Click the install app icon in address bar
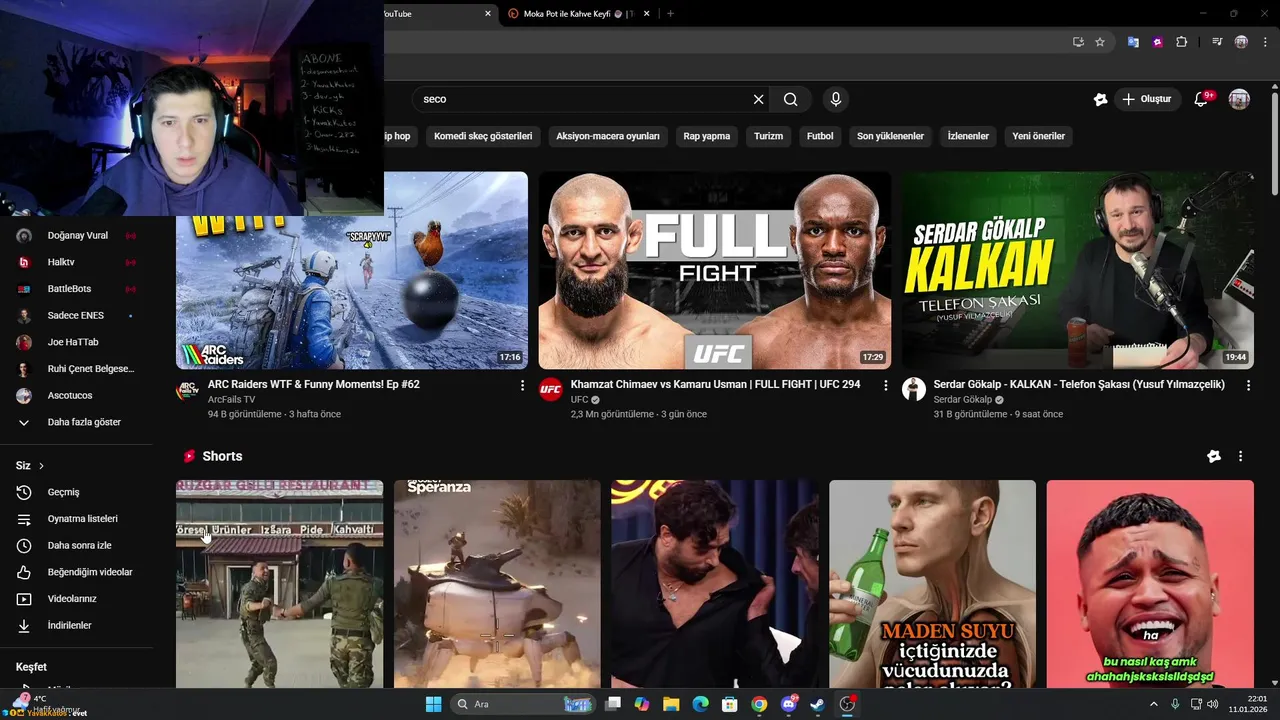 (x=1078, y=42)
